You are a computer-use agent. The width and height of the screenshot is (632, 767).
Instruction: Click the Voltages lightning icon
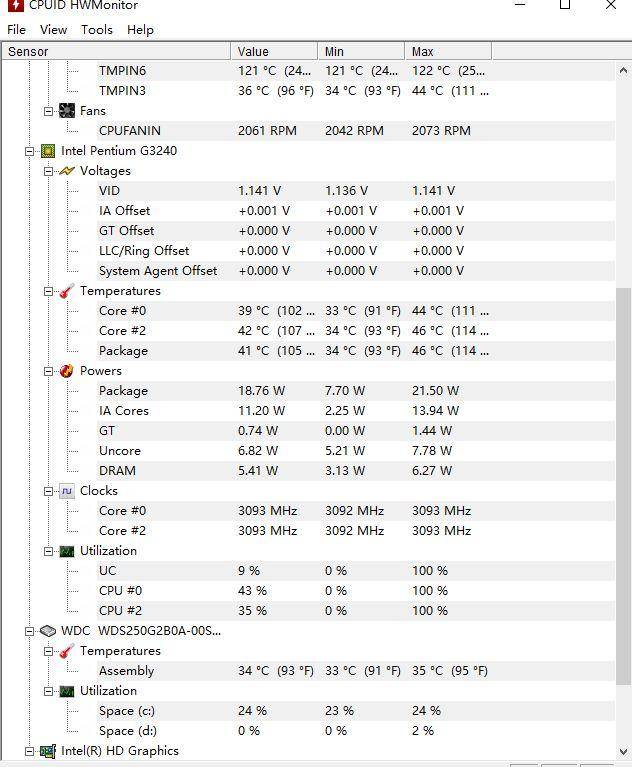tap(67, 171)
